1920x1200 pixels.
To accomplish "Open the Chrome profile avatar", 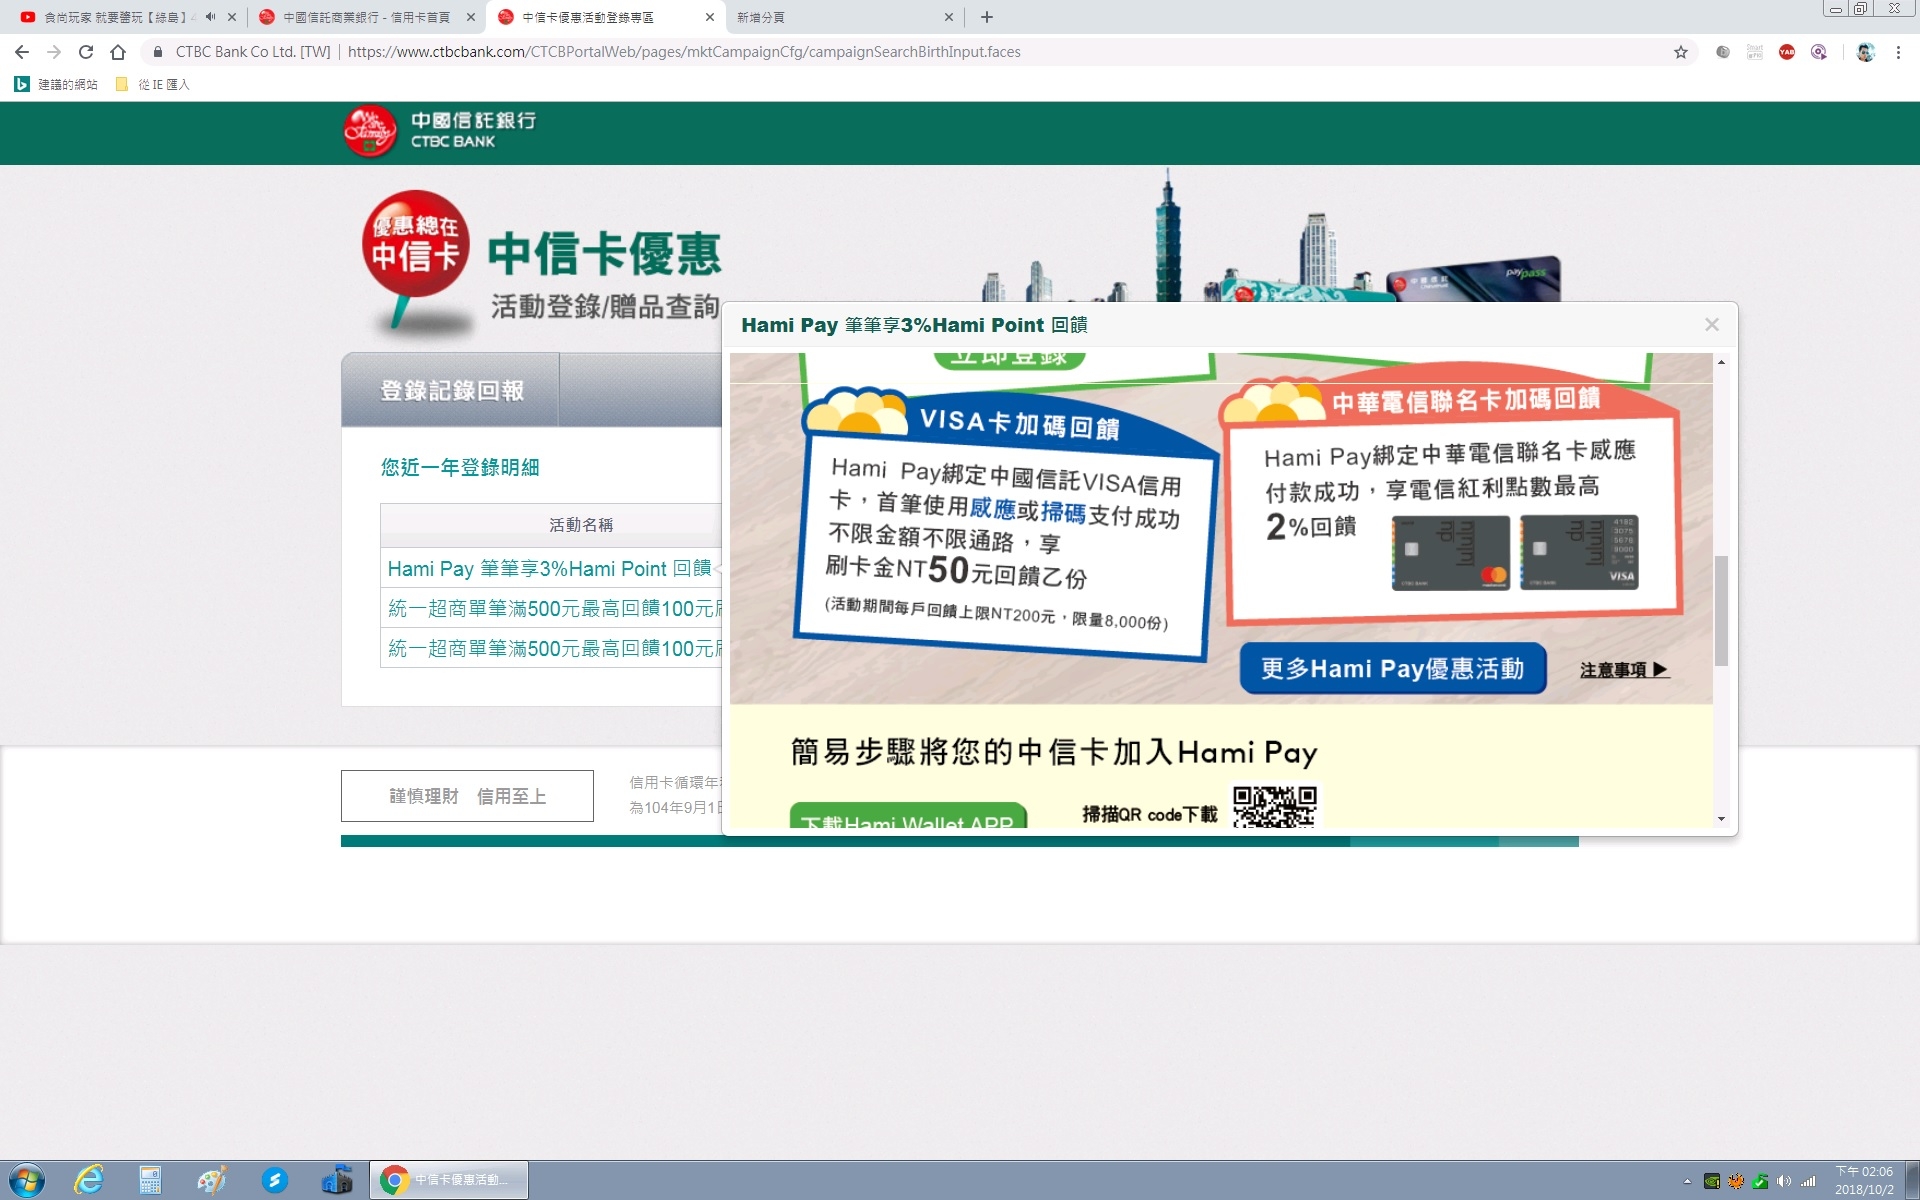I will (1866, 52).
